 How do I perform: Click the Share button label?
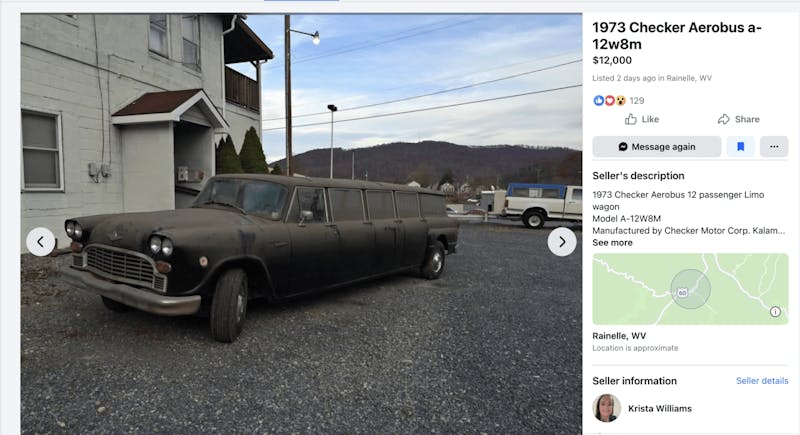[747, 119]
